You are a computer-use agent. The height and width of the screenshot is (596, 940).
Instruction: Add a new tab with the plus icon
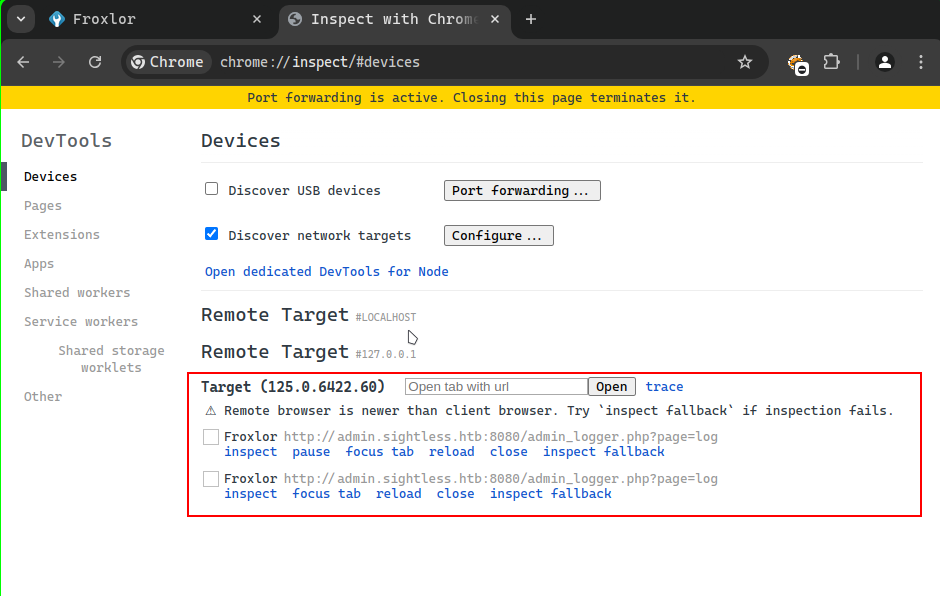[531, 19]
